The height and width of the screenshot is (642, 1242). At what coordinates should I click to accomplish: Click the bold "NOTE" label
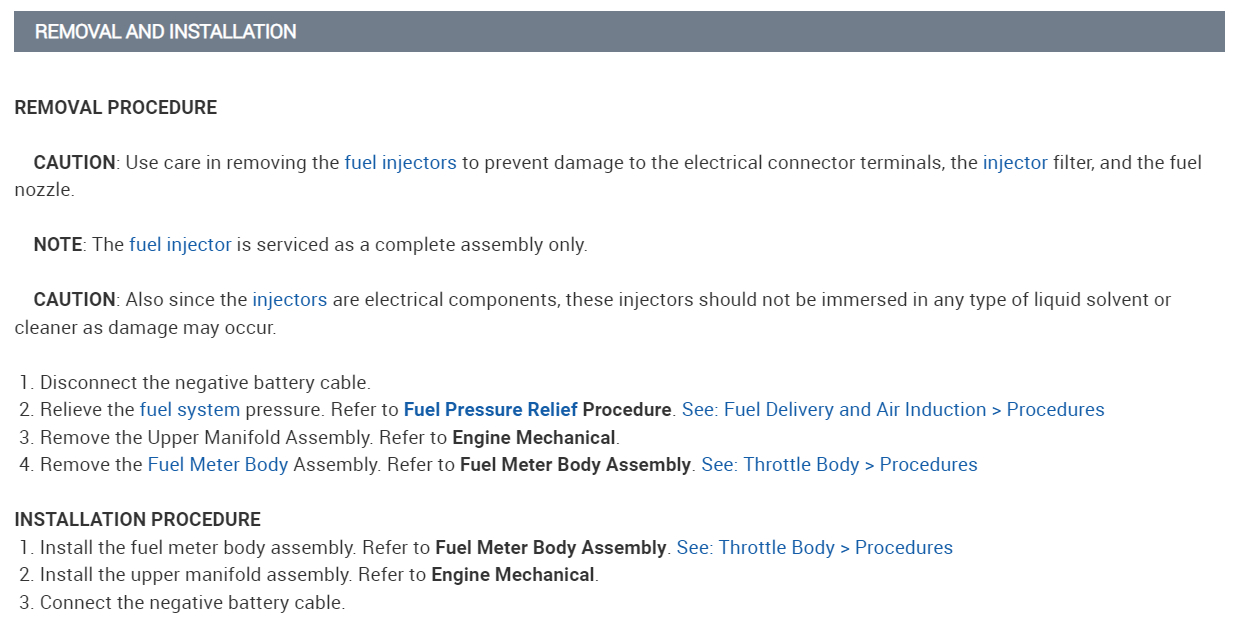point(58,245)
